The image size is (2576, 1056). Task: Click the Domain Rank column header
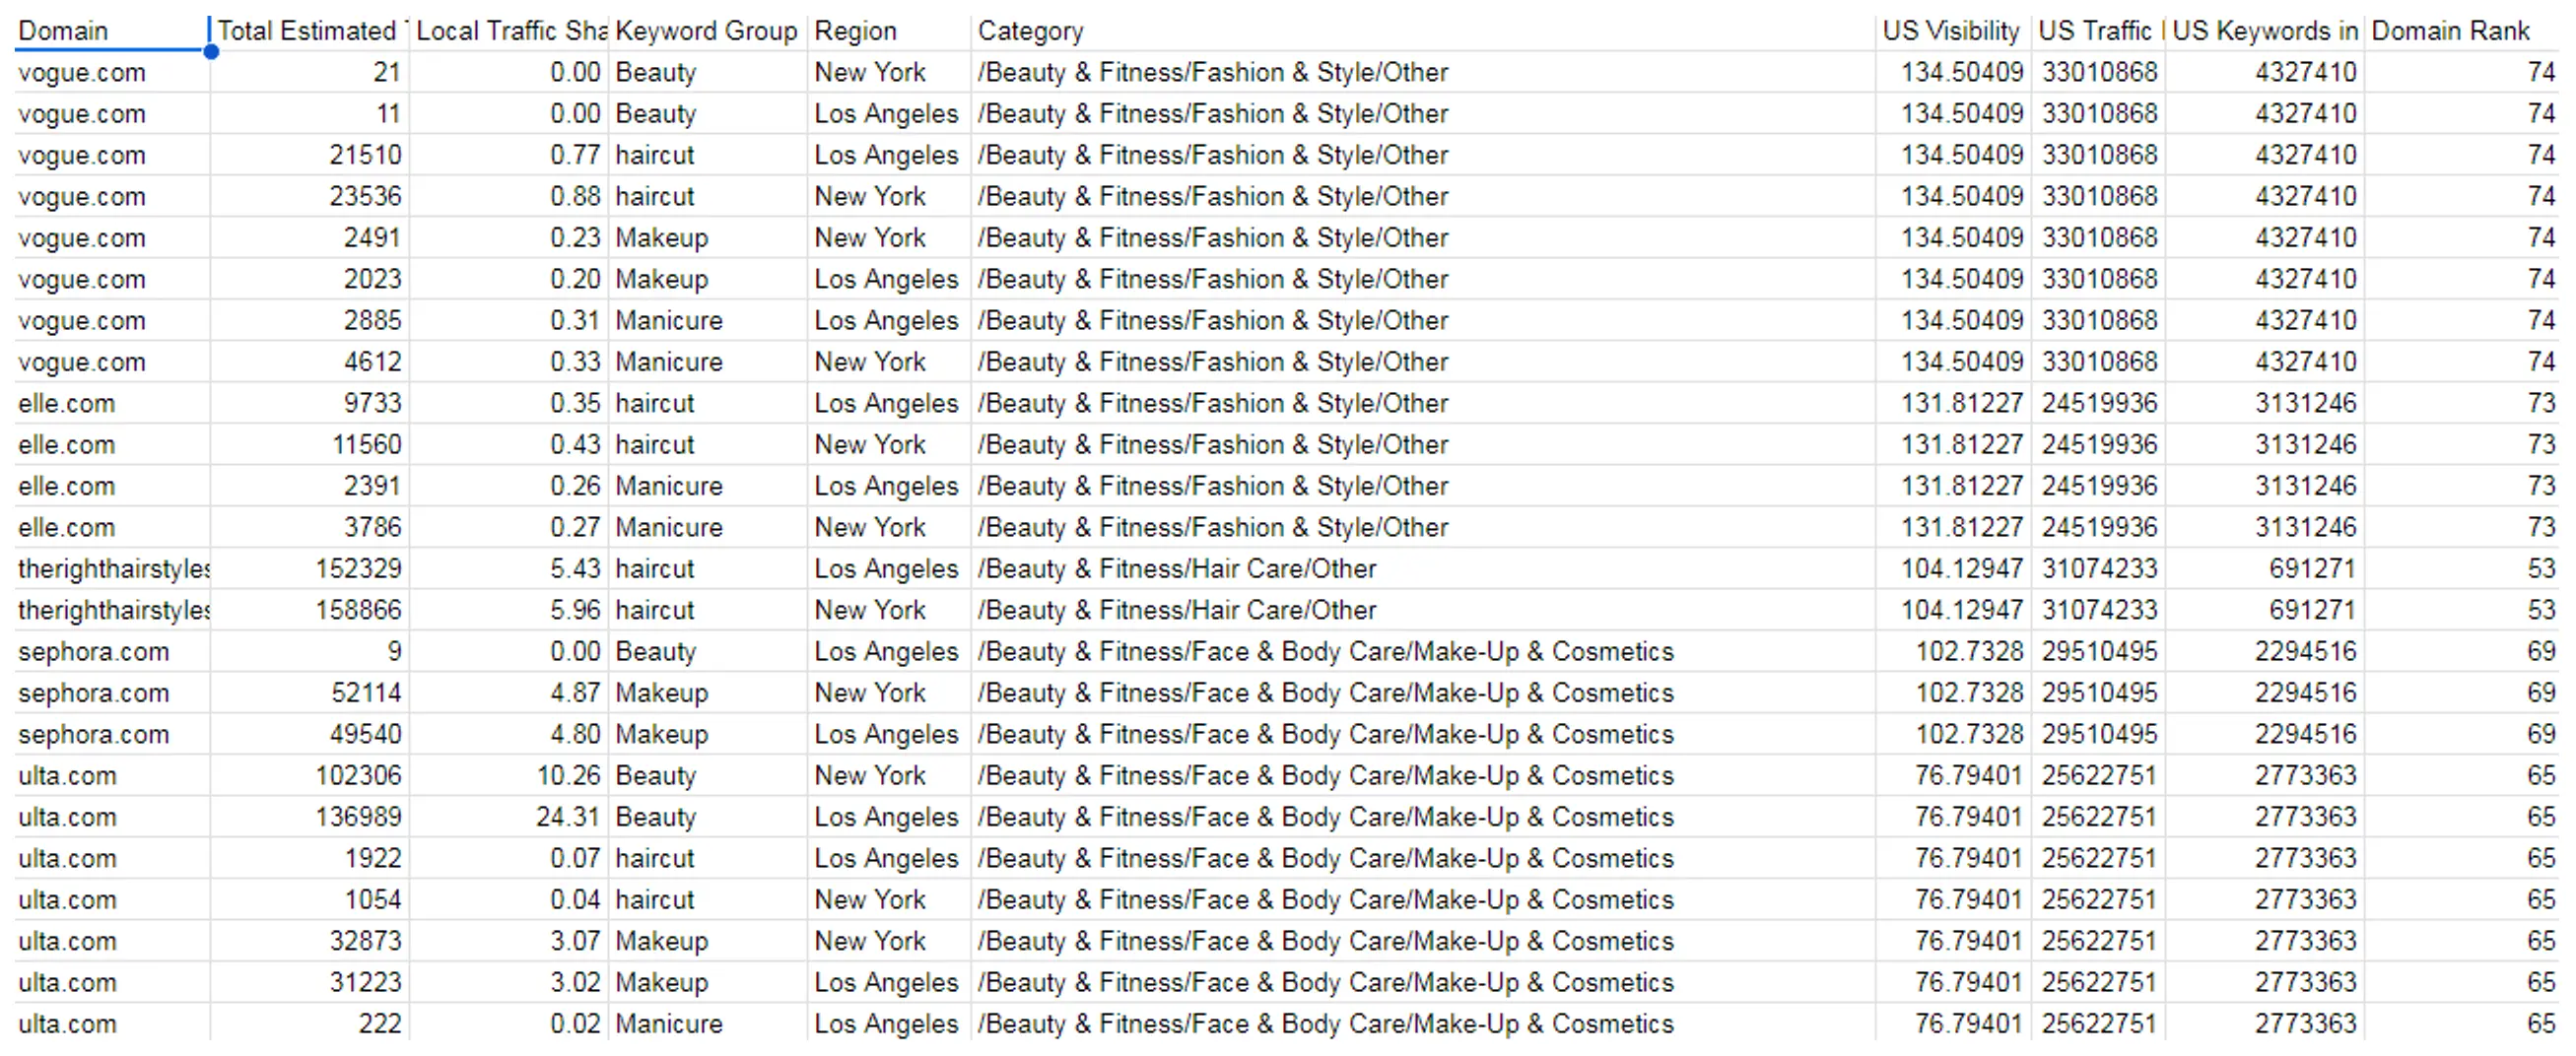pyautogui.click(x=2461, y=31)
